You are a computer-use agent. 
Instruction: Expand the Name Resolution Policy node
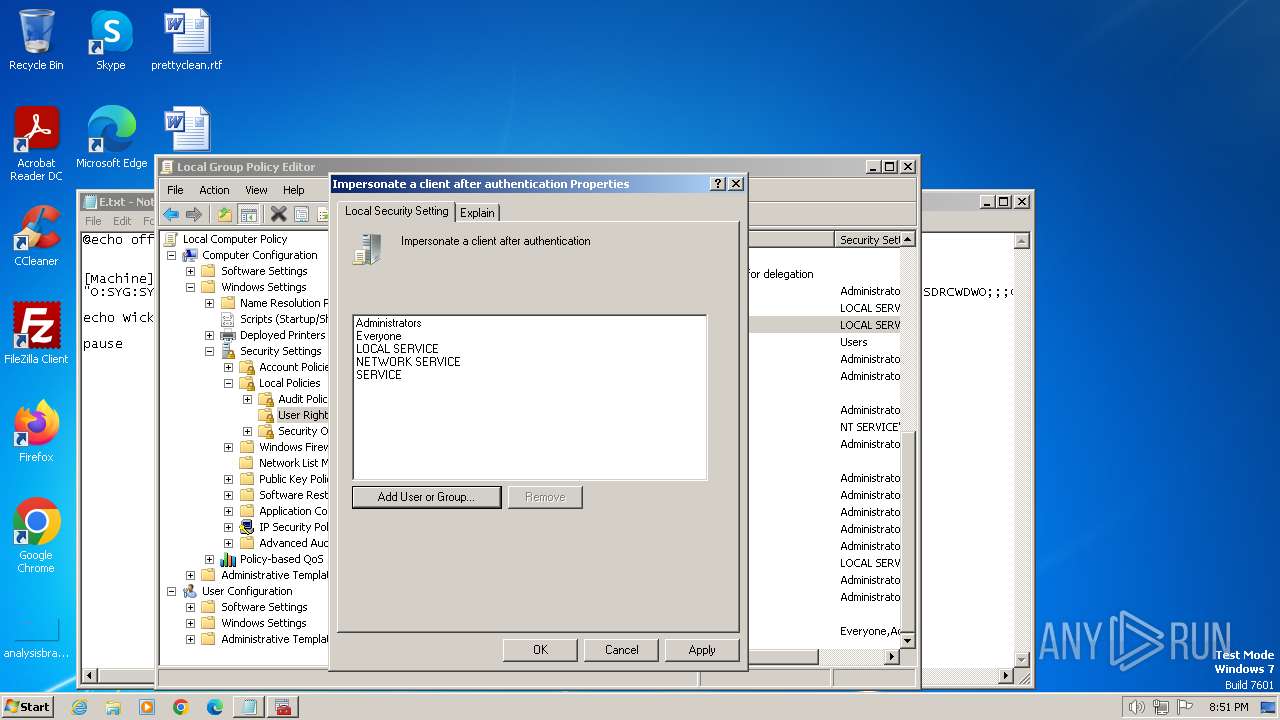click(x=209, y=303)
